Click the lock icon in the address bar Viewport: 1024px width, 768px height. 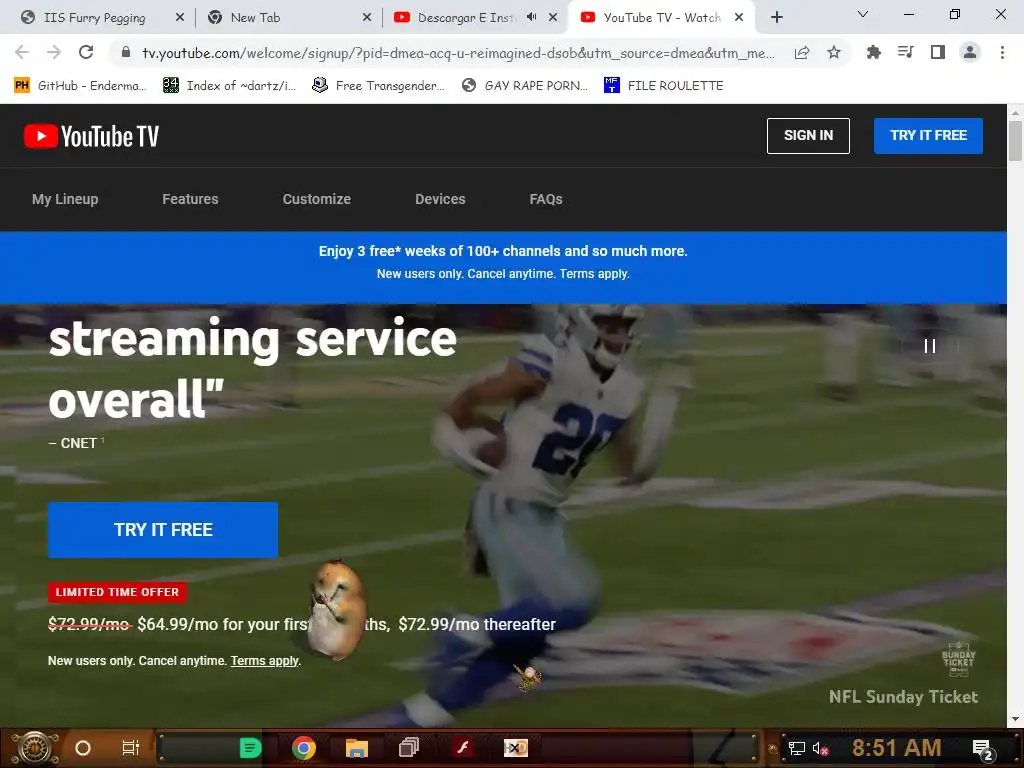[126, 52]
